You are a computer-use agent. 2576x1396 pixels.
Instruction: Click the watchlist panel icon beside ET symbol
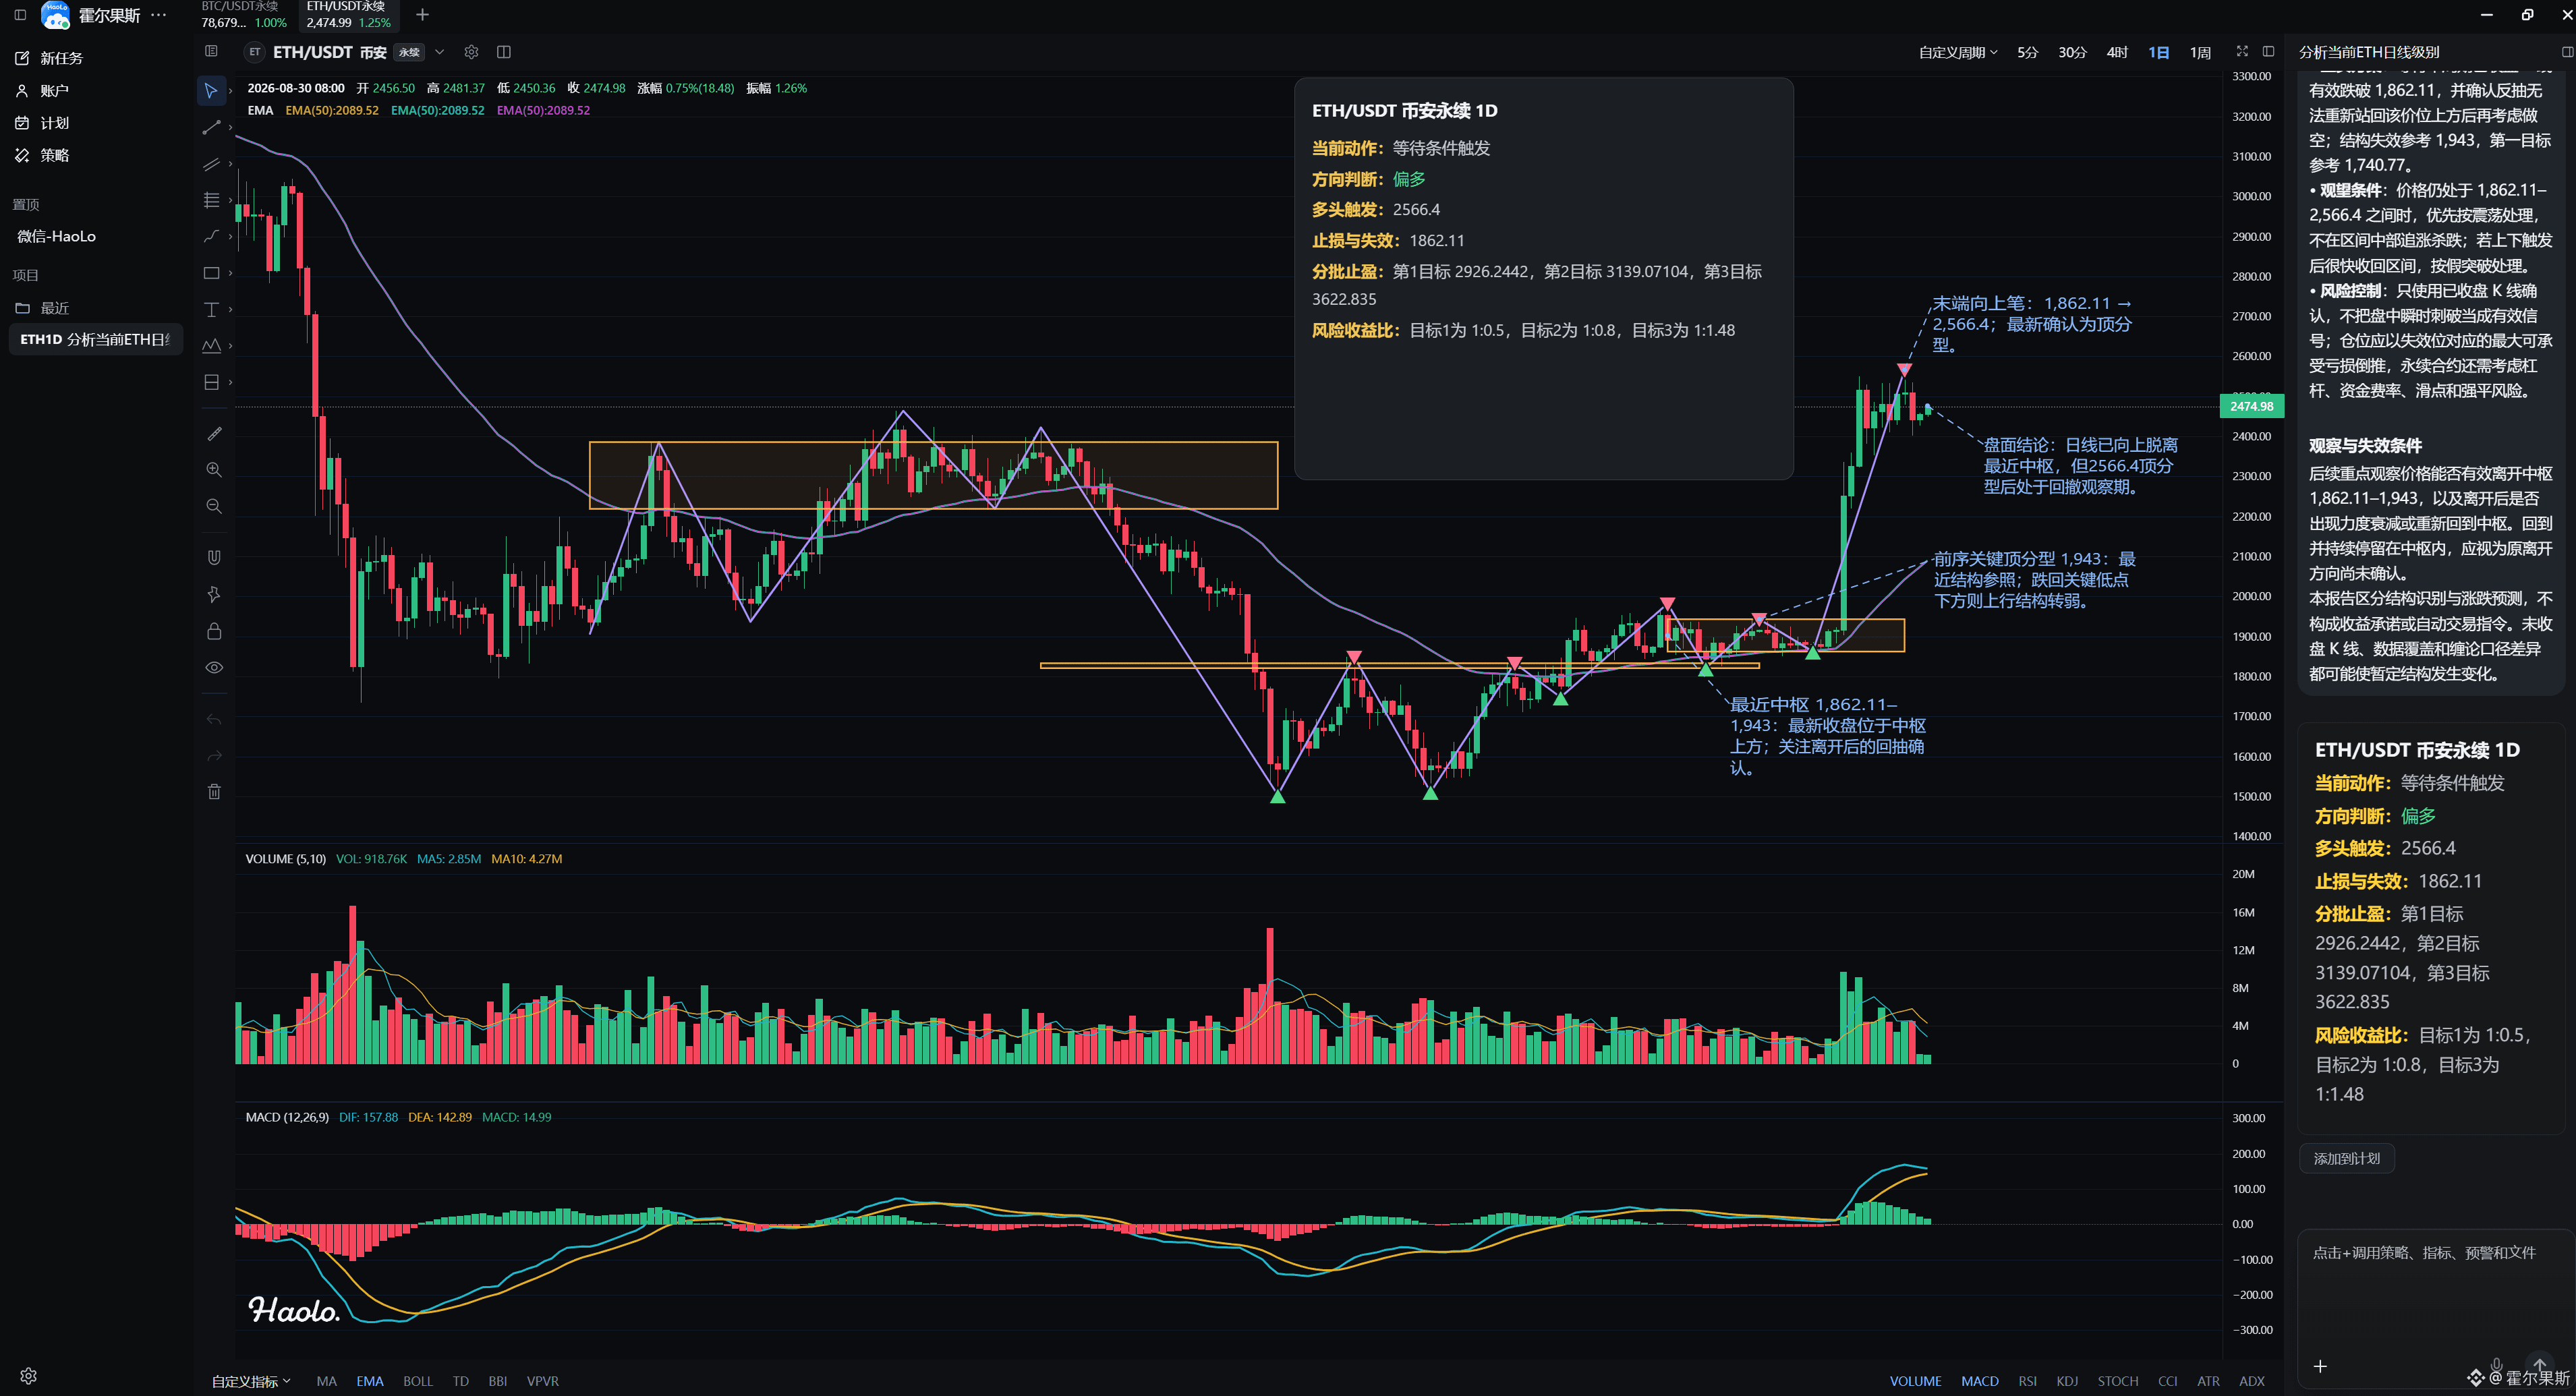pyautogui.click(x=211, y=51)
